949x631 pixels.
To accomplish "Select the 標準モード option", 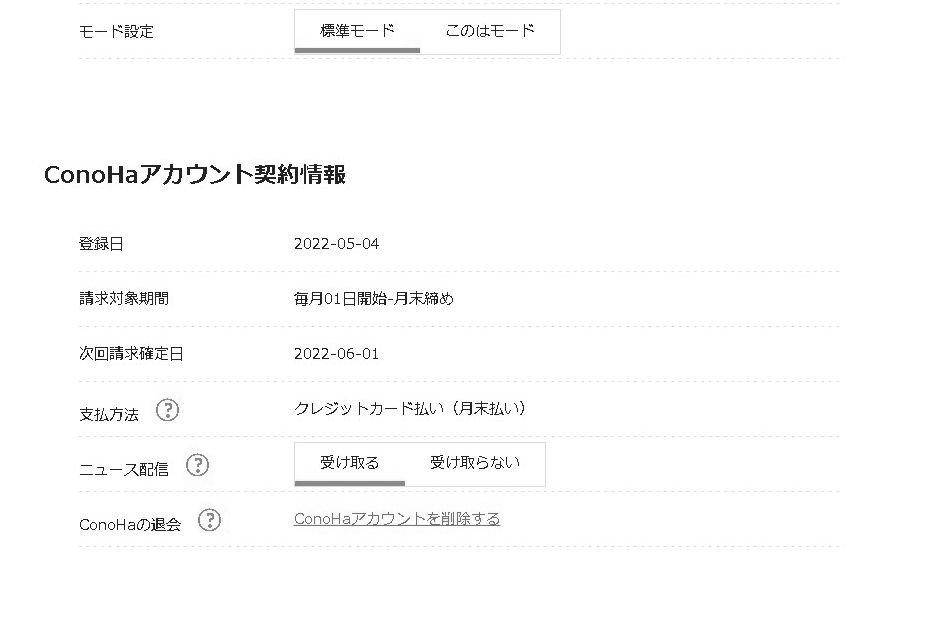I will (x=356, y=30).
